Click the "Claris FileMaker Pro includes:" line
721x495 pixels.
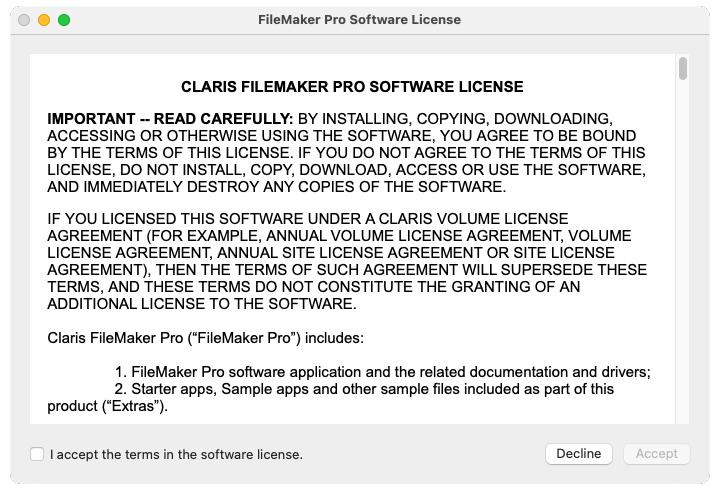tap(206, 338)
